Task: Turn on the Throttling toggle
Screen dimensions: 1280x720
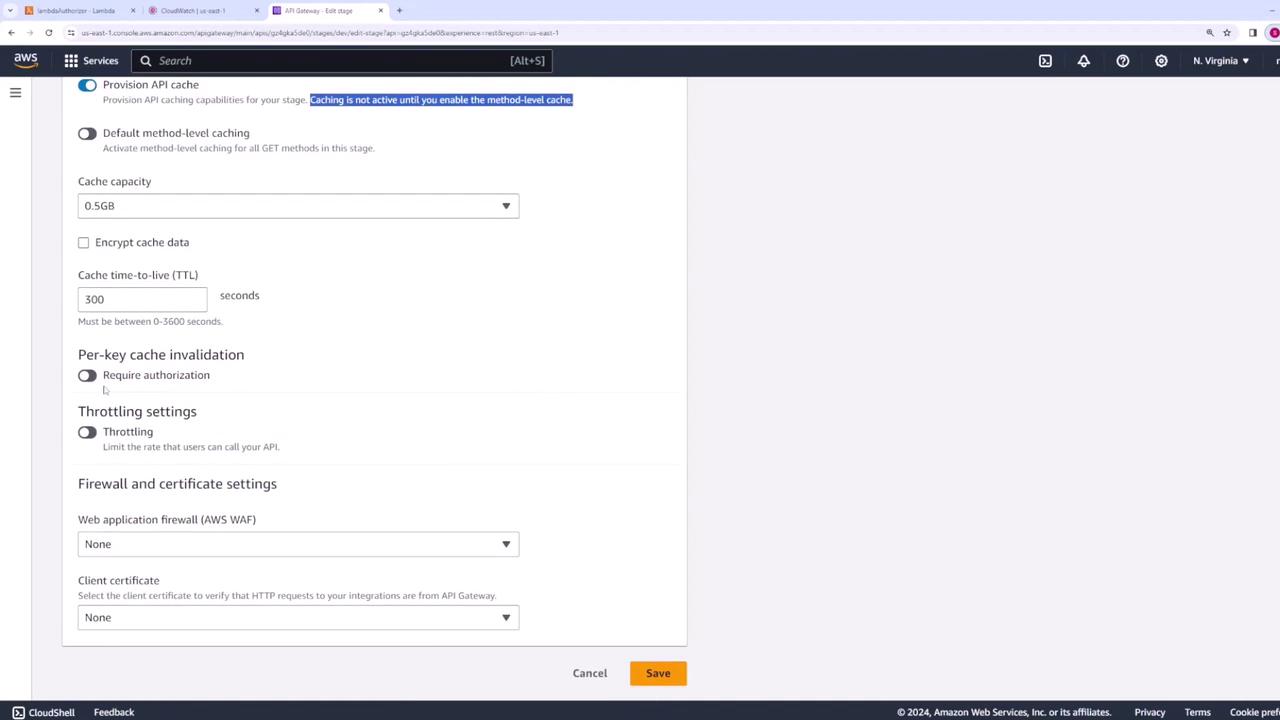Action: 87,432
